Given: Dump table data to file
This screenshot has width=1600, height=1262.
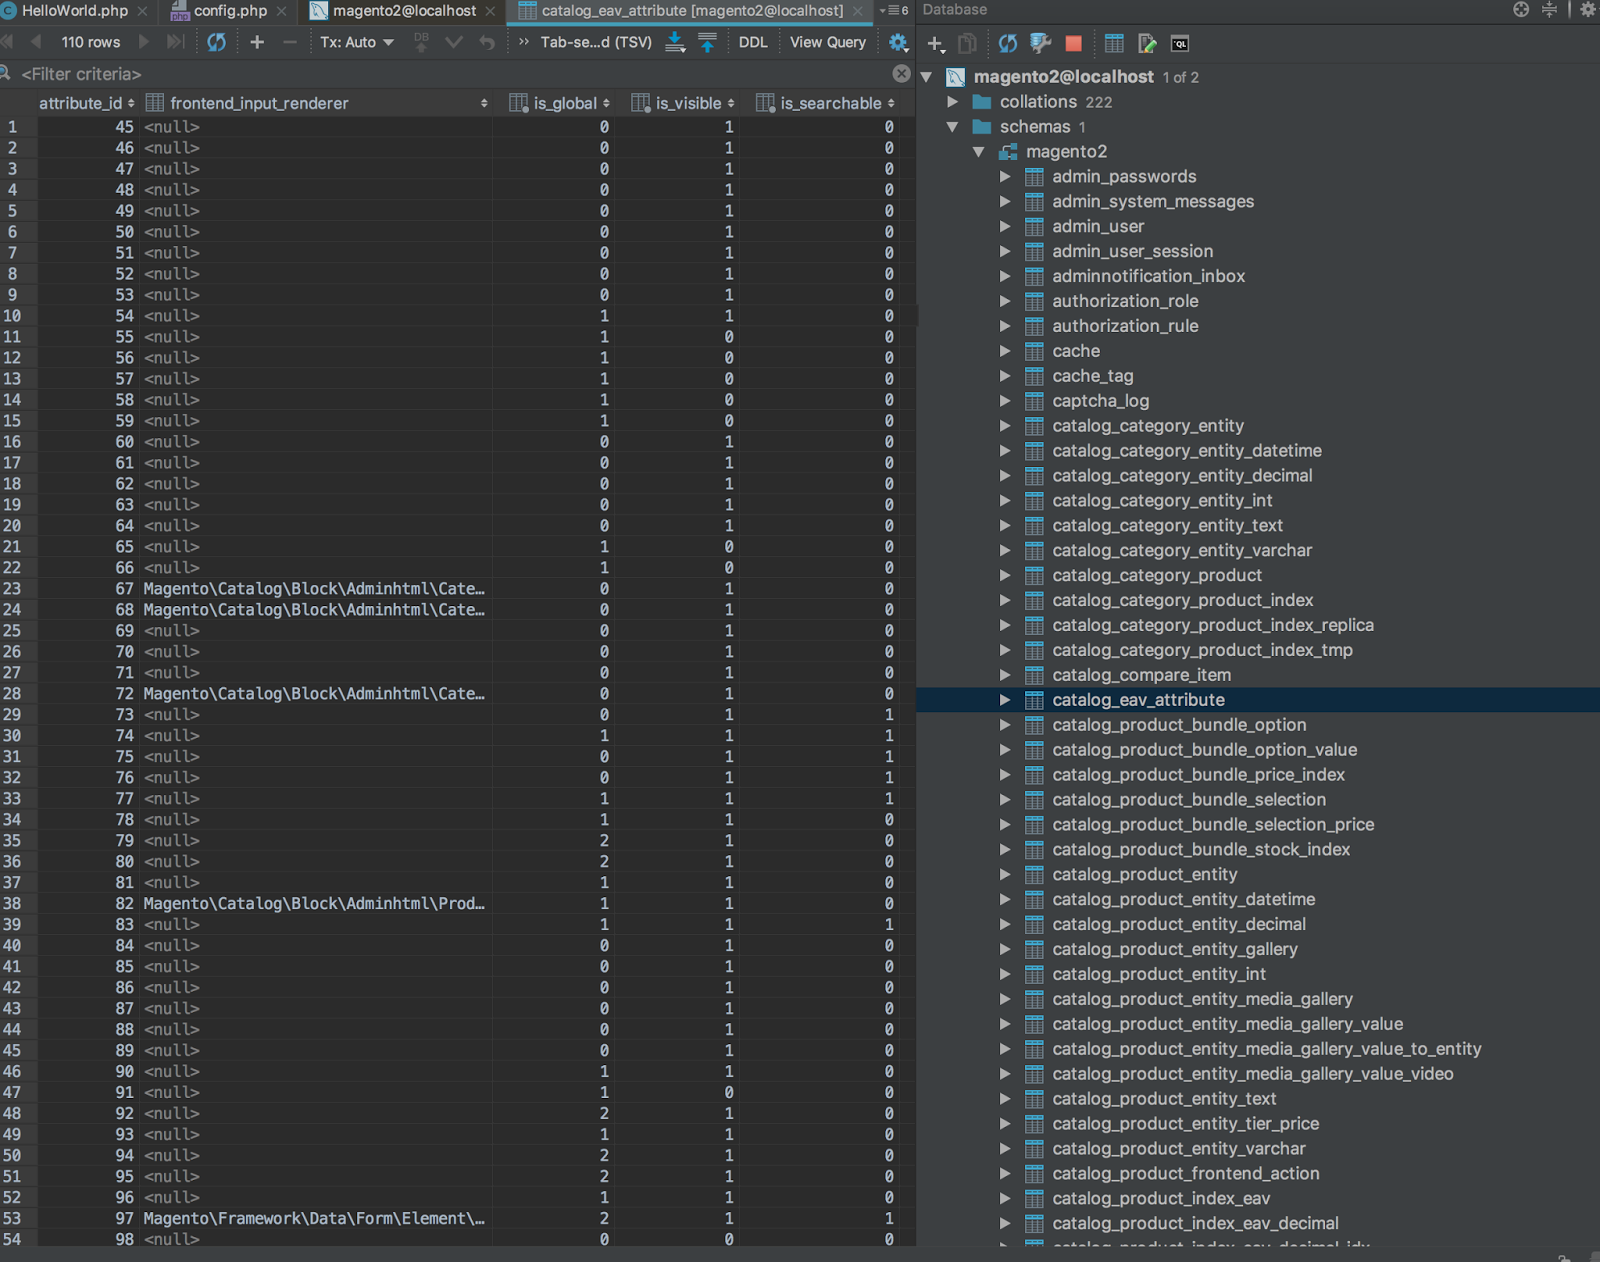Looking at the screenshot, I should [675, 42].
